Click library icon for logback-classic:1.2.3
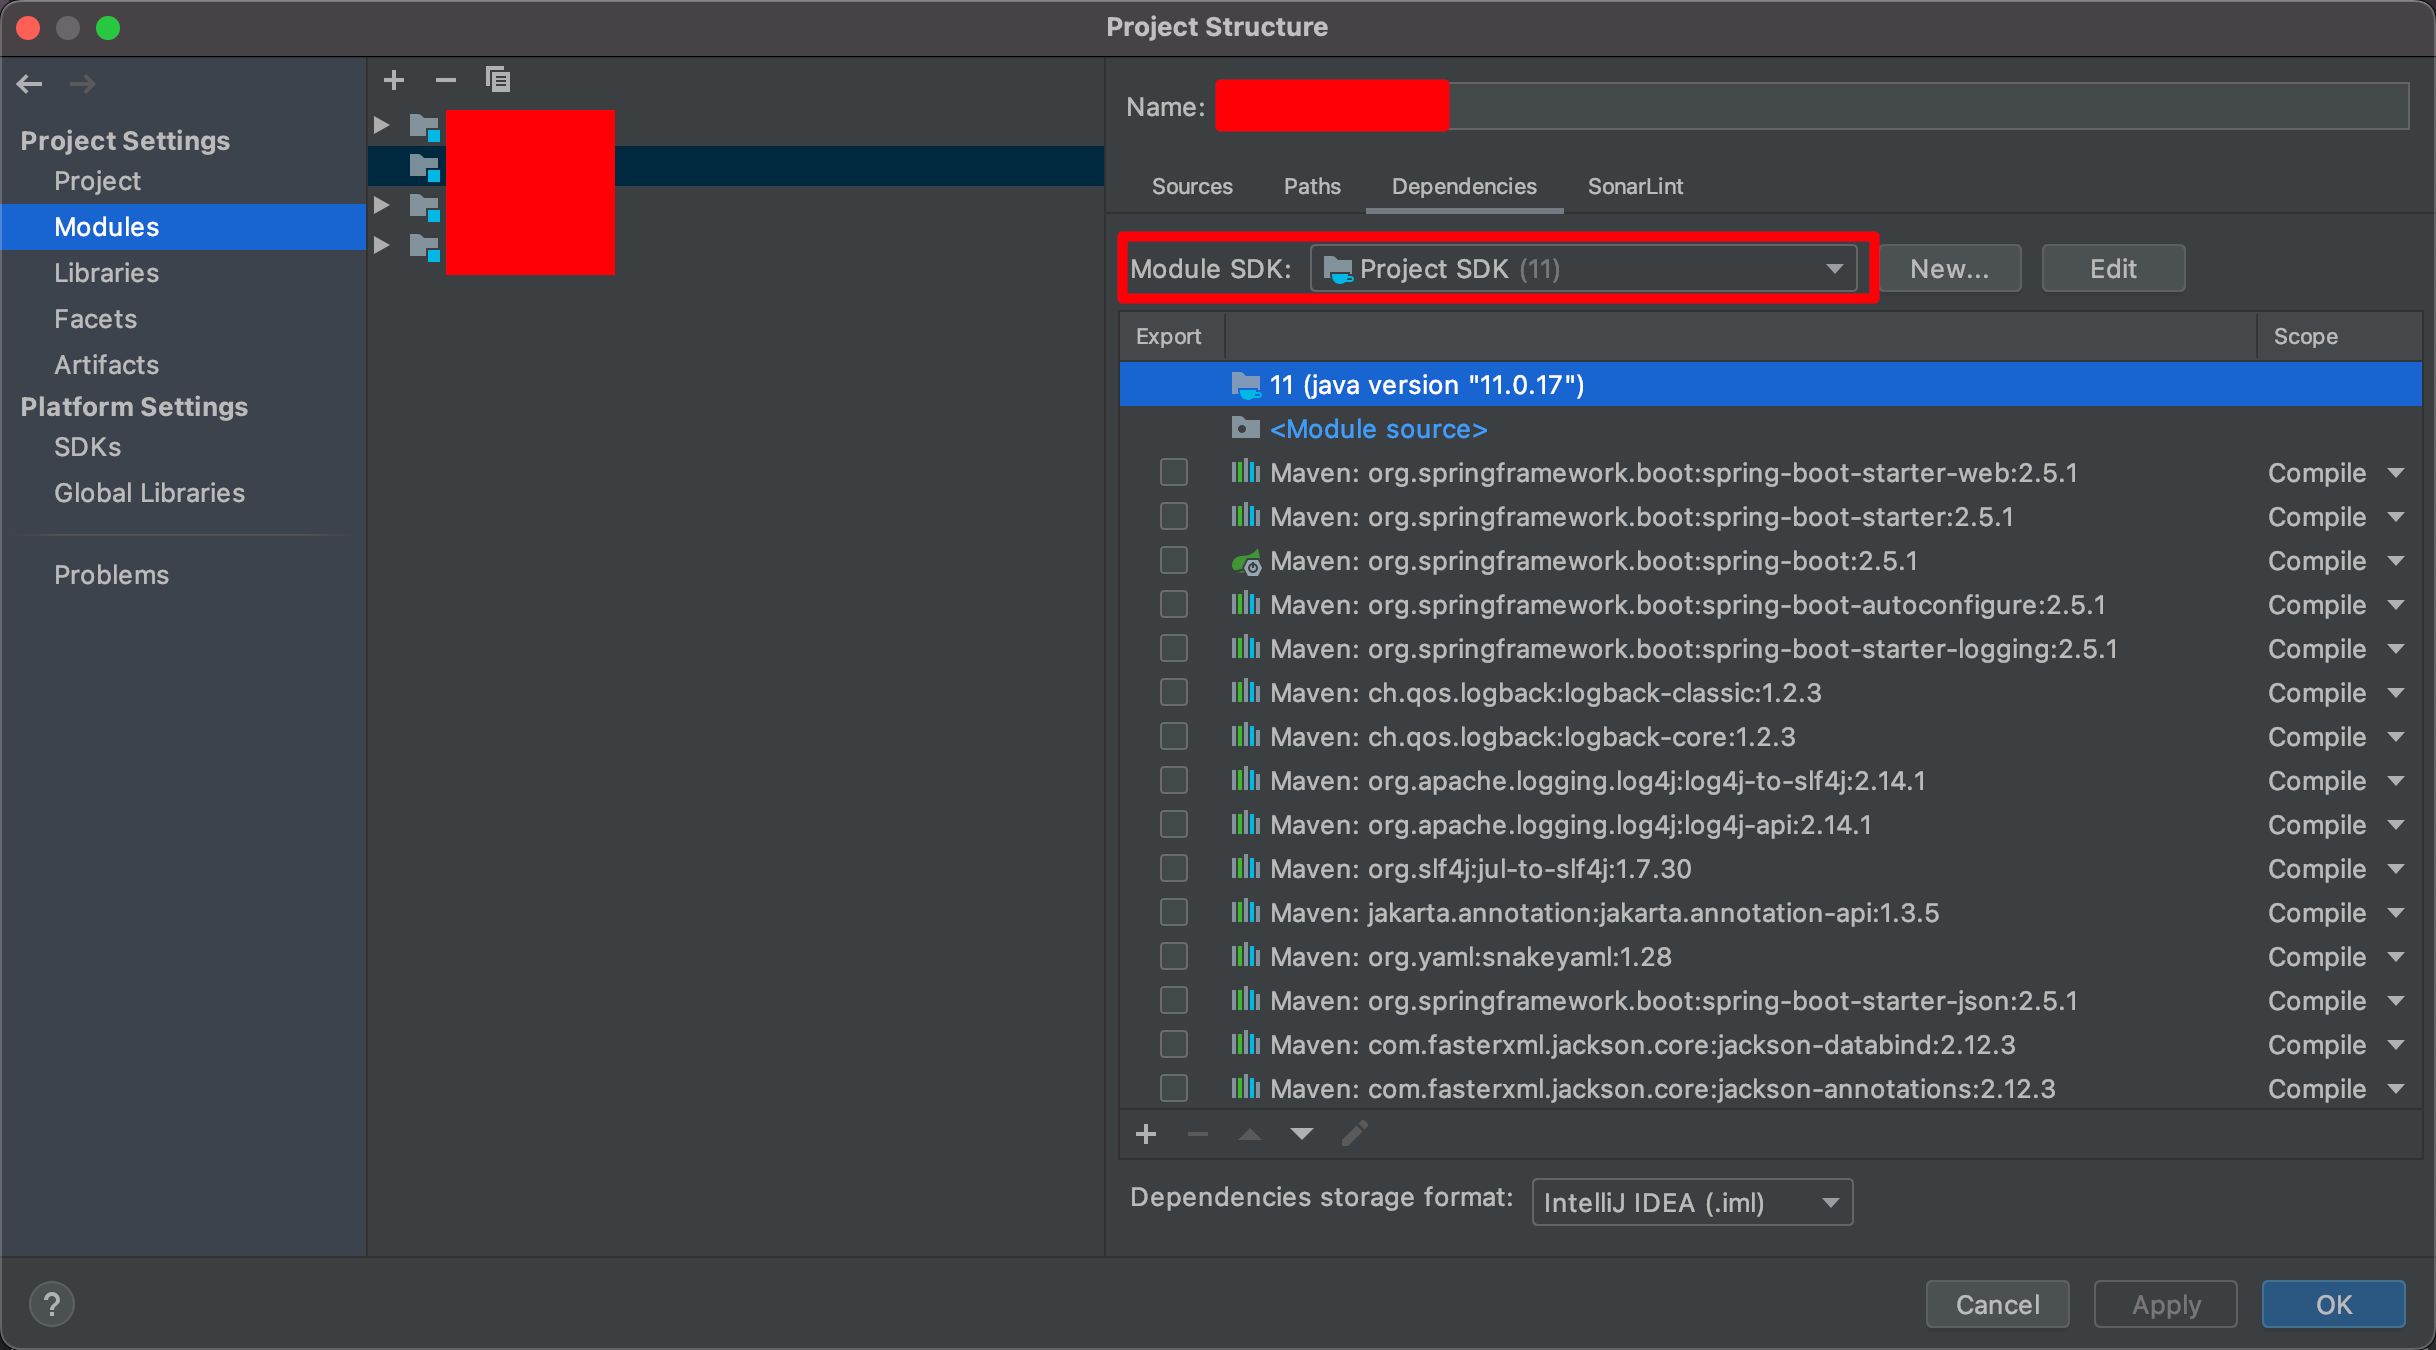Viewport: 2436px width, 1350px height. 1245,692
